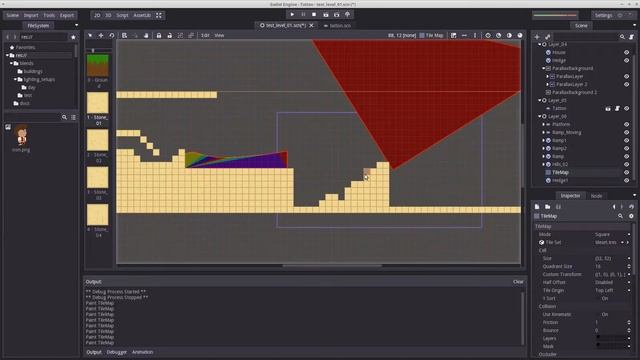The image size is (640, 360).
Task: Toggle Use Kinematic collision checkbox
Action: click(605, 314)
